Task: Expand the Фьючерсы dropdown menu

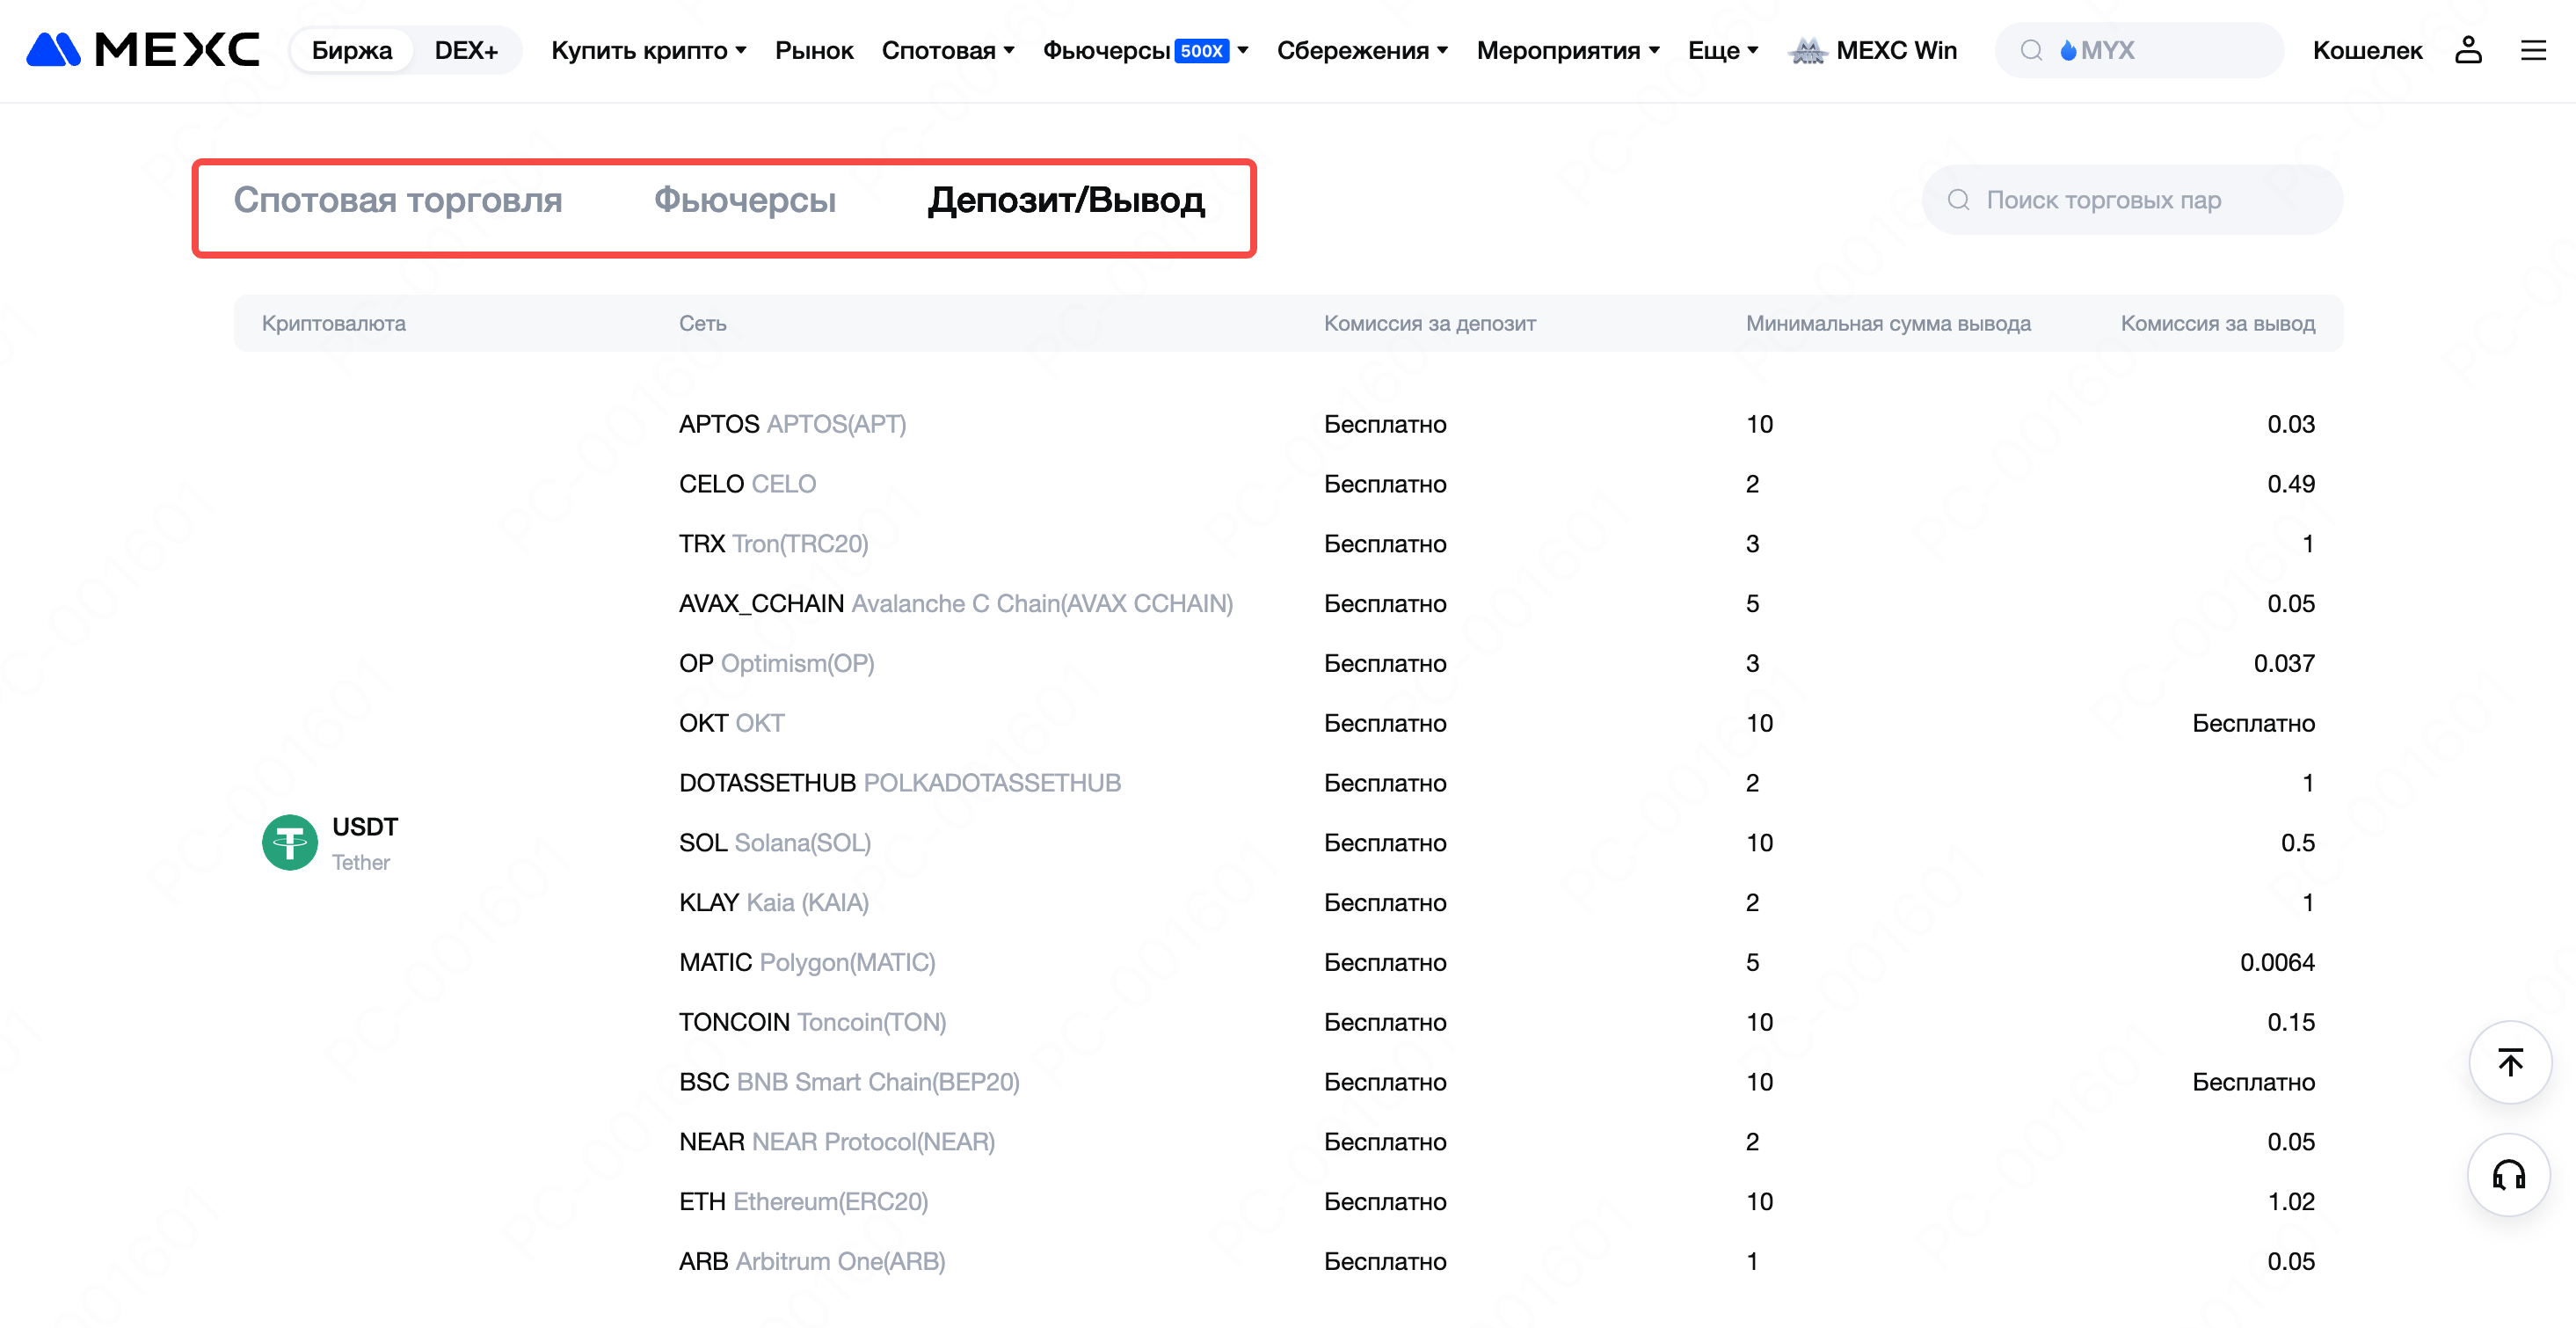Action: (x=1146, y=50)
